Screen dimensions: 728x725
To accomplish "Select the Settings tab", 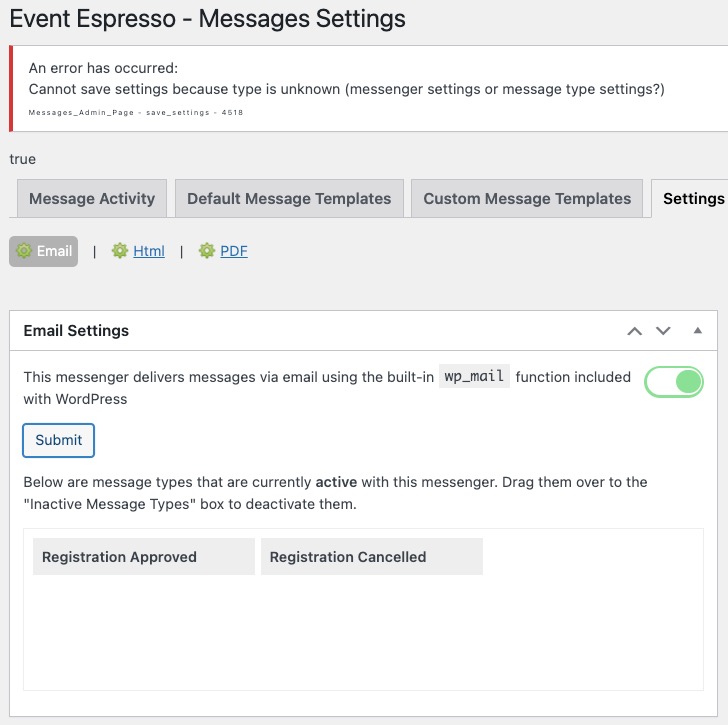I will (693, 198).
